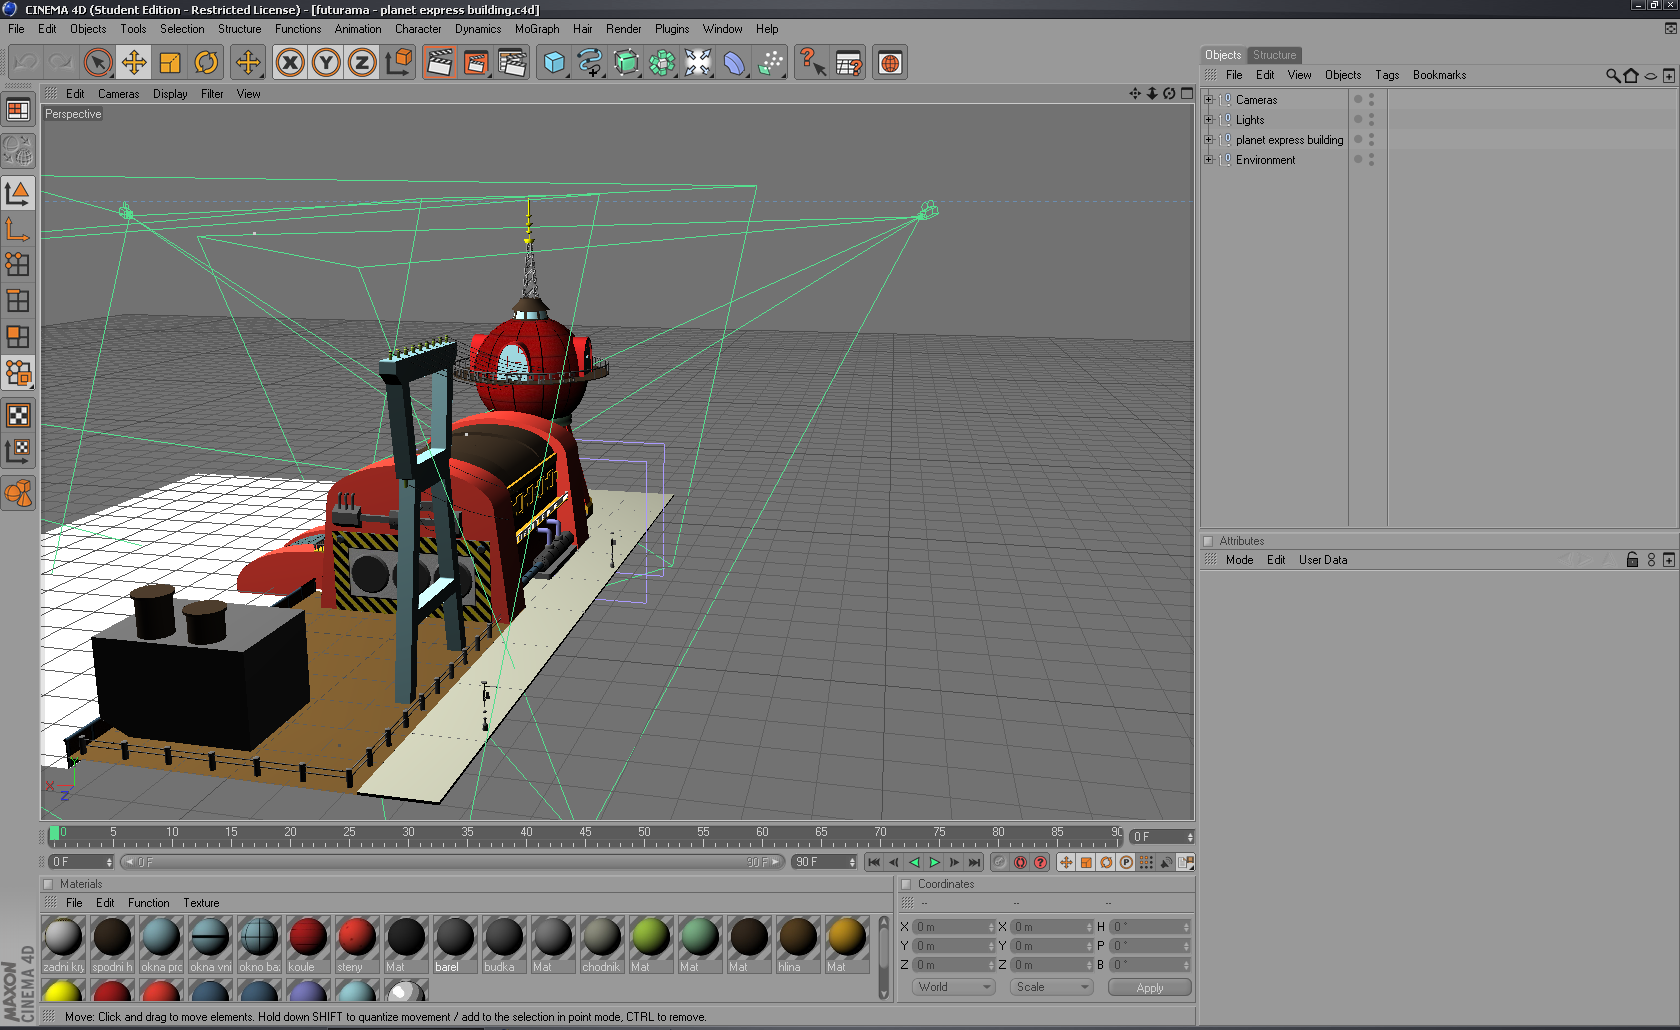Select the Rotate tool
Viewport: 1680px width, 1030px height.
click(x=205, y=63)
